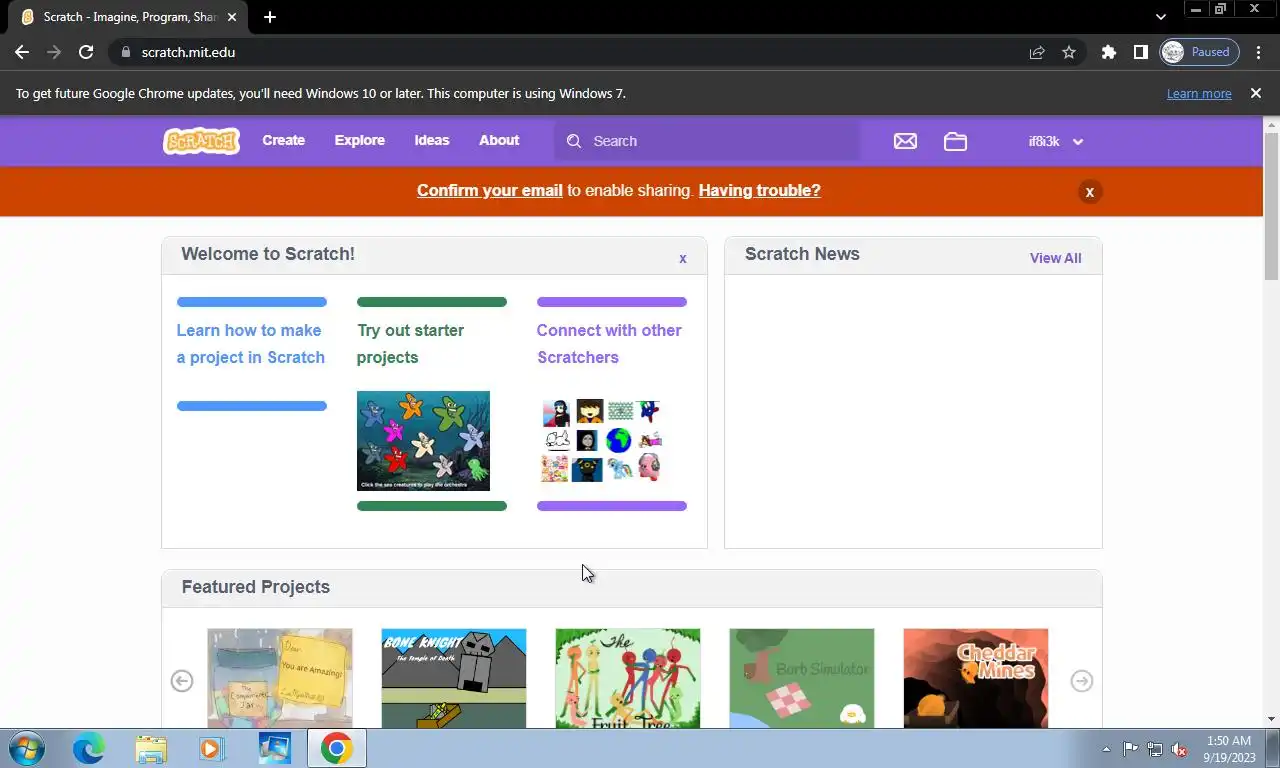Click the site lock icon
This screenshot has height=768, width=1280.
tap(125, 52)
